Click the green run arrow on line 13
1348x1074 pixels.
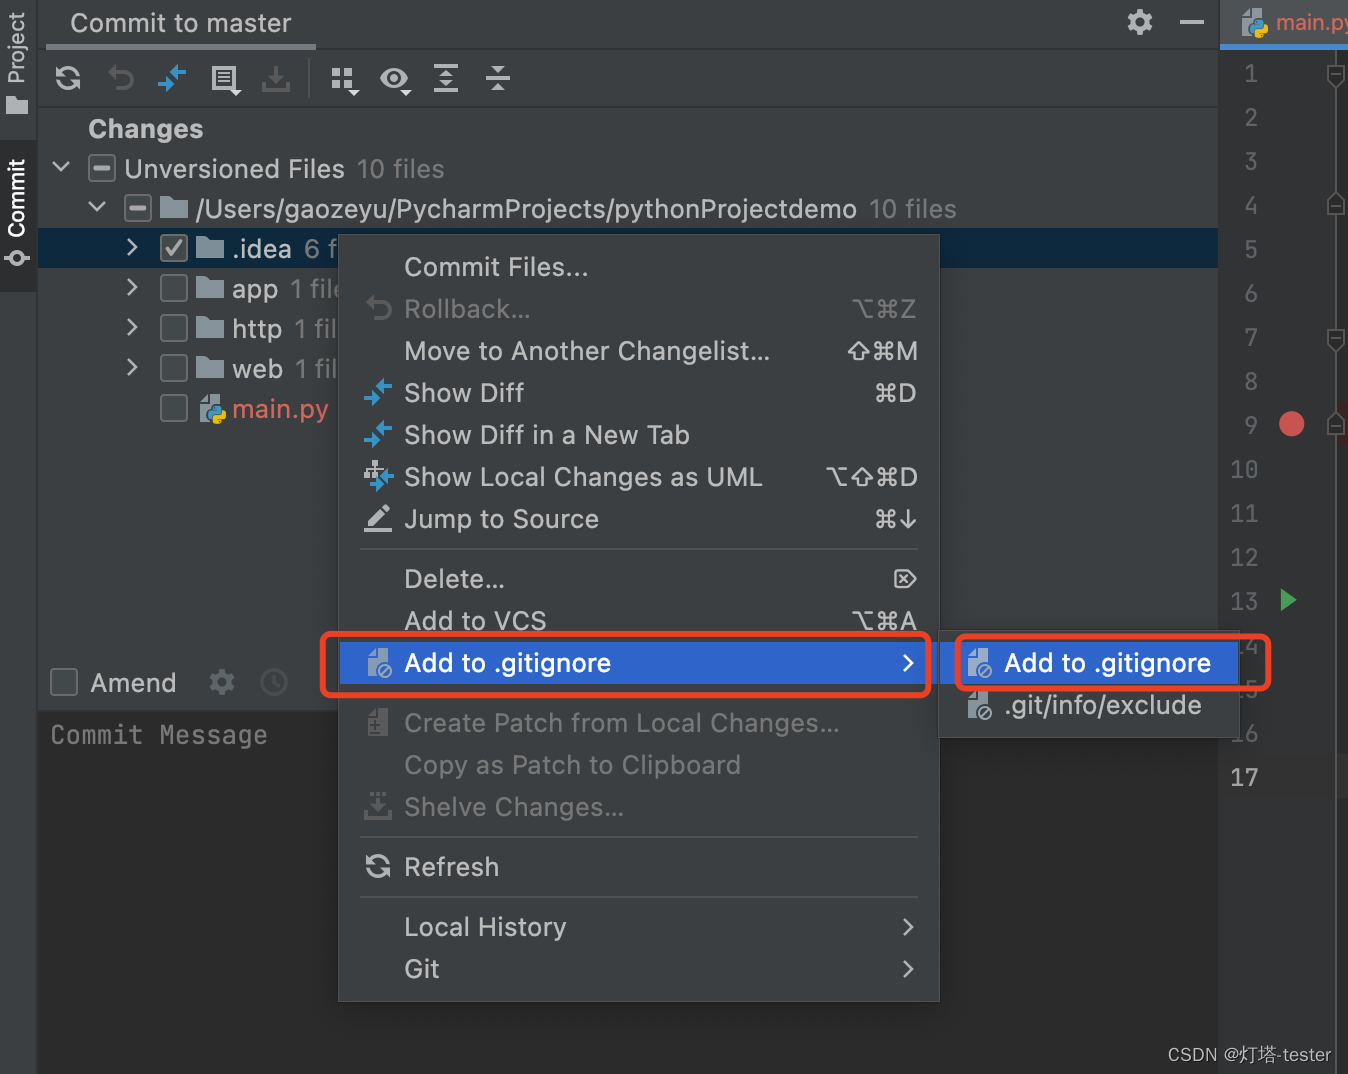(x=1289, y=600)
